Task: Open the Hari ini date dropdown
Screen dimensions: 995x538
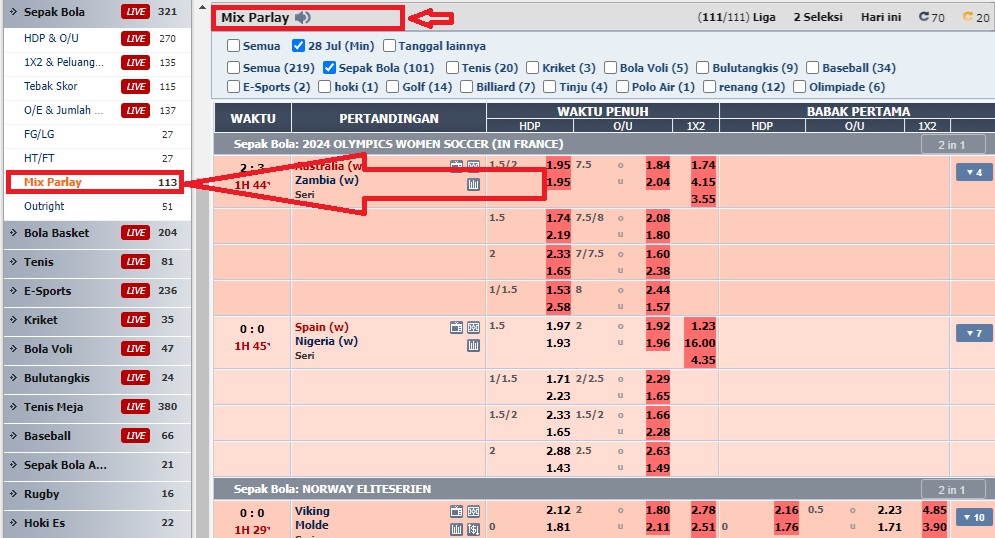Action: point(881,17)
